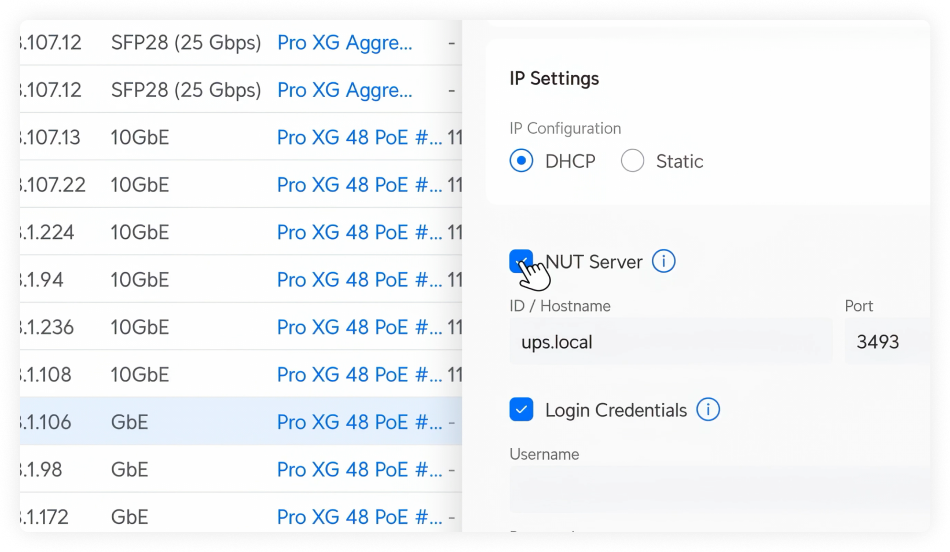Open the Pro XG Aggre link in the second row
This screenshot has height=552, width=950.
(x=344, y=90)
